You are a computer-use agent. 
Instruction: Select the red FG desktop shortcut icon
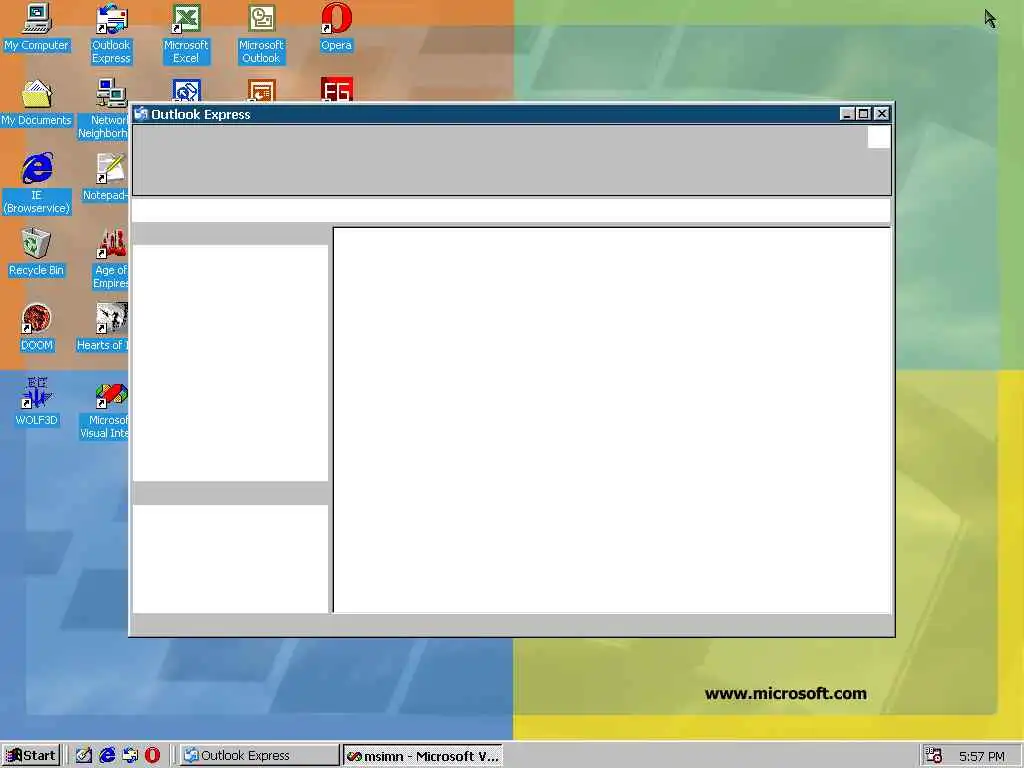337,89
